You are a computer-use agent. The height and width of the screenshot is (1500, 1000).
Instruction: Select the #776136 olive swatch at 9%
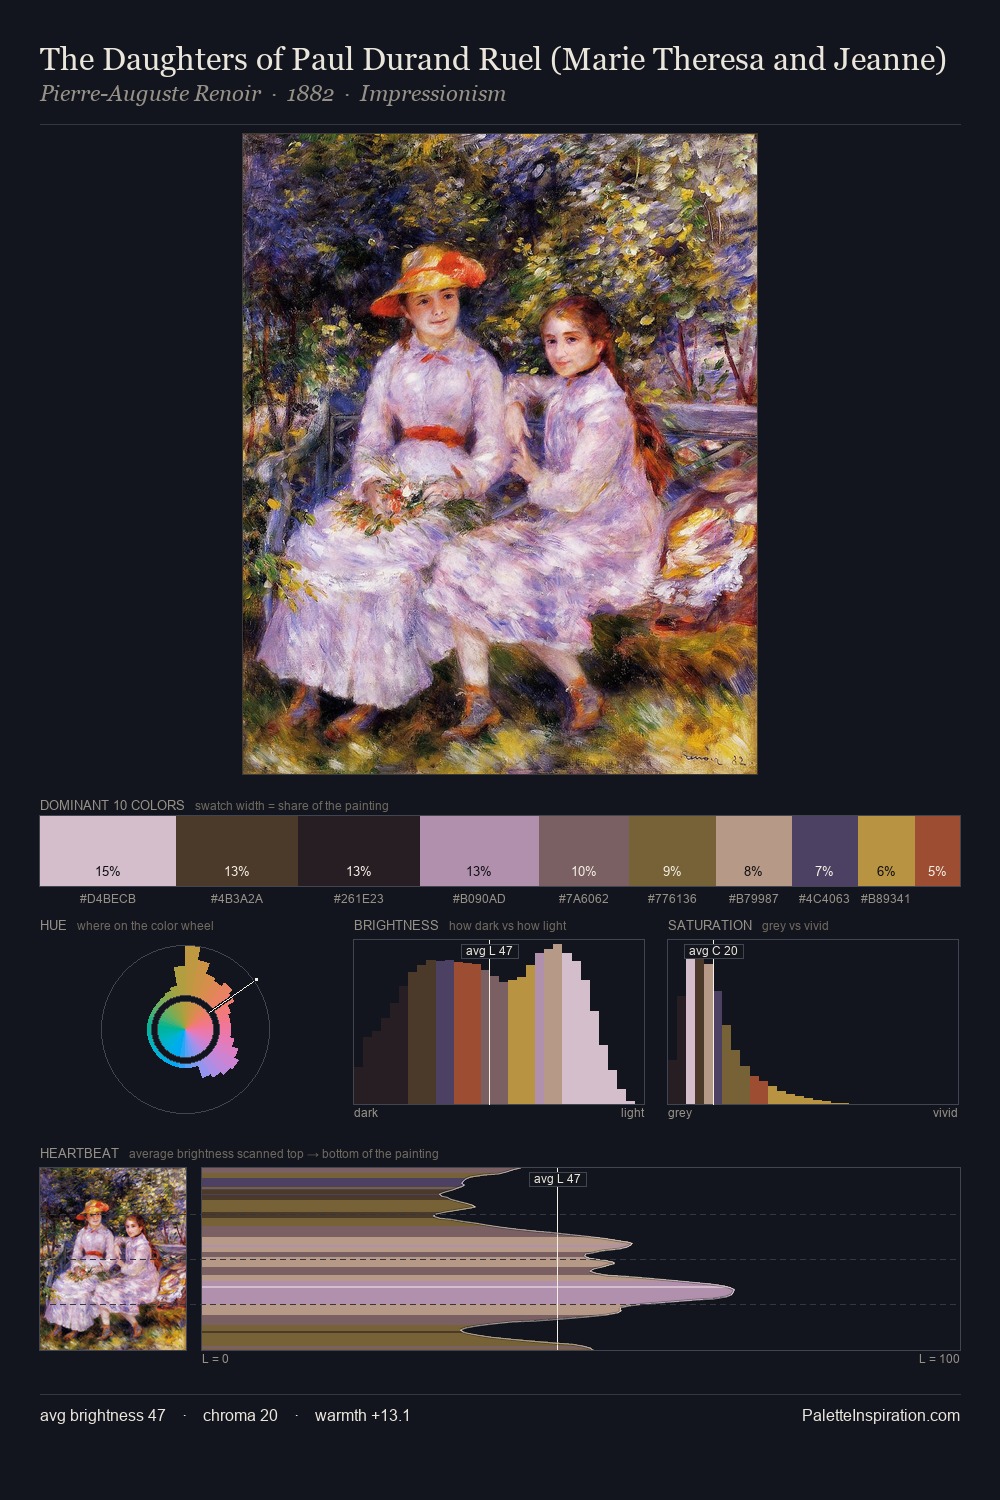tap(672, 851)
